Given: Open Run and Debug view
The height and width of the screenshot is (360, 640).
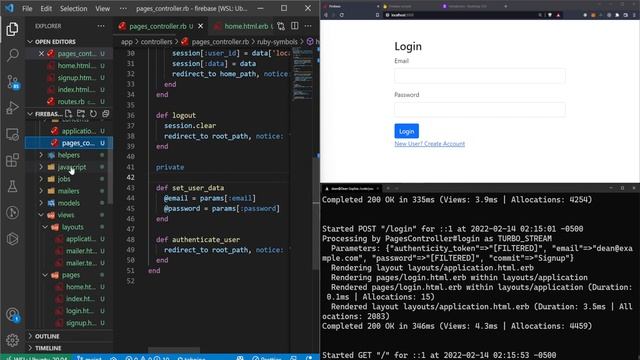Looking at the screenshot, I should click(x=12, y=108).
